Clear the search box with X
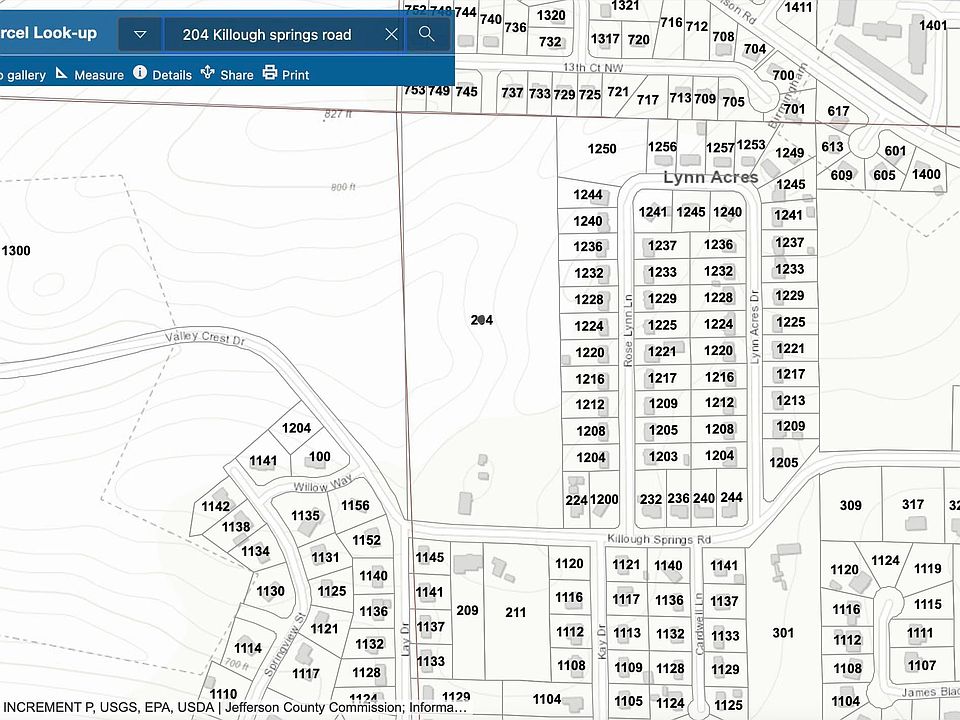Image resolution: width=960 pixels, height=720 pixels. pyautogui.click(x=391, y=34)
